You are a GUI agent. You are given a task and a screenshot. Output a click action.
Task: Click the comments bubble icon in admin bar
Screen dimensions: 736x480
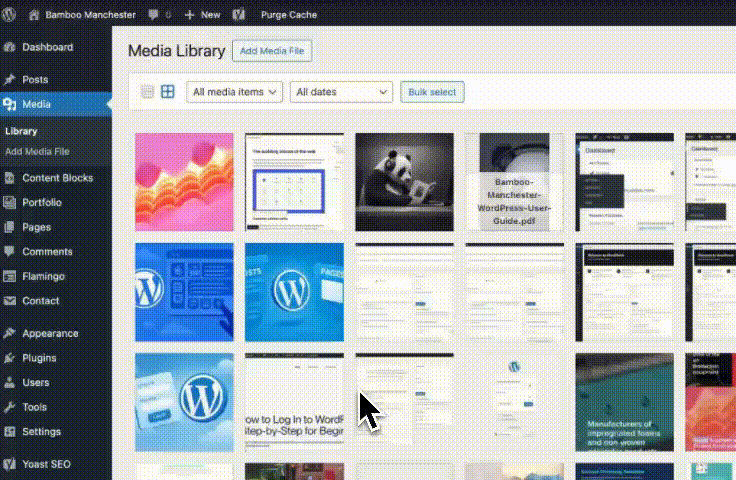click(x=153, y=15)
